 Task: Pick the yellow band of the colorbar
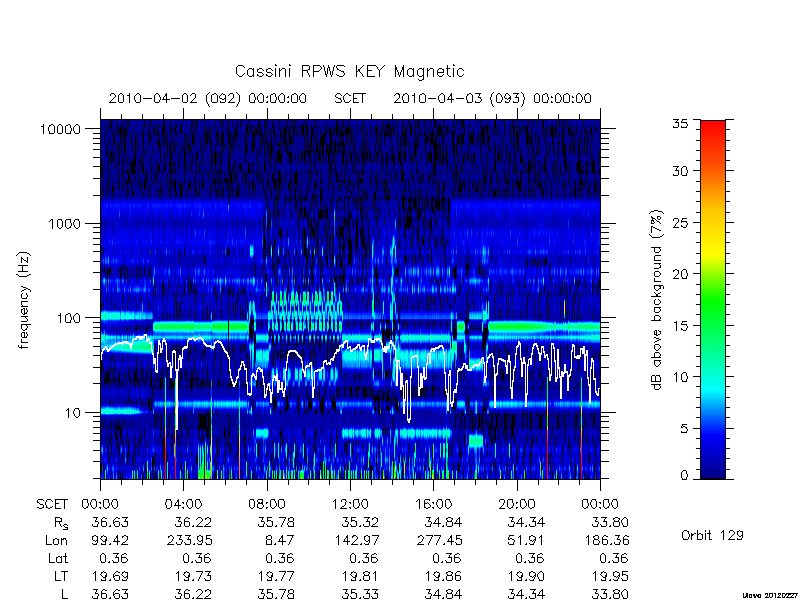point(713,251)
